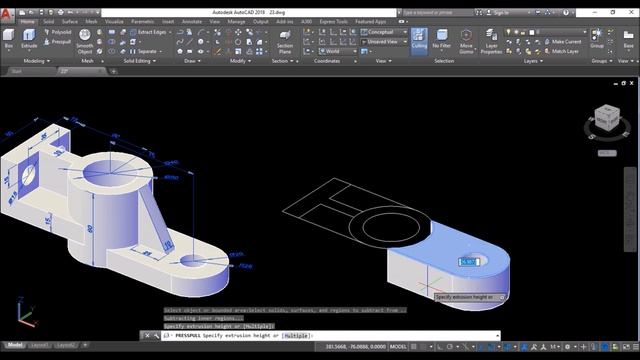Screen dimensions: 640x360
Task: Open workspace switching gear in status bar
Action: pyautogui.click(x=567, y=347)
